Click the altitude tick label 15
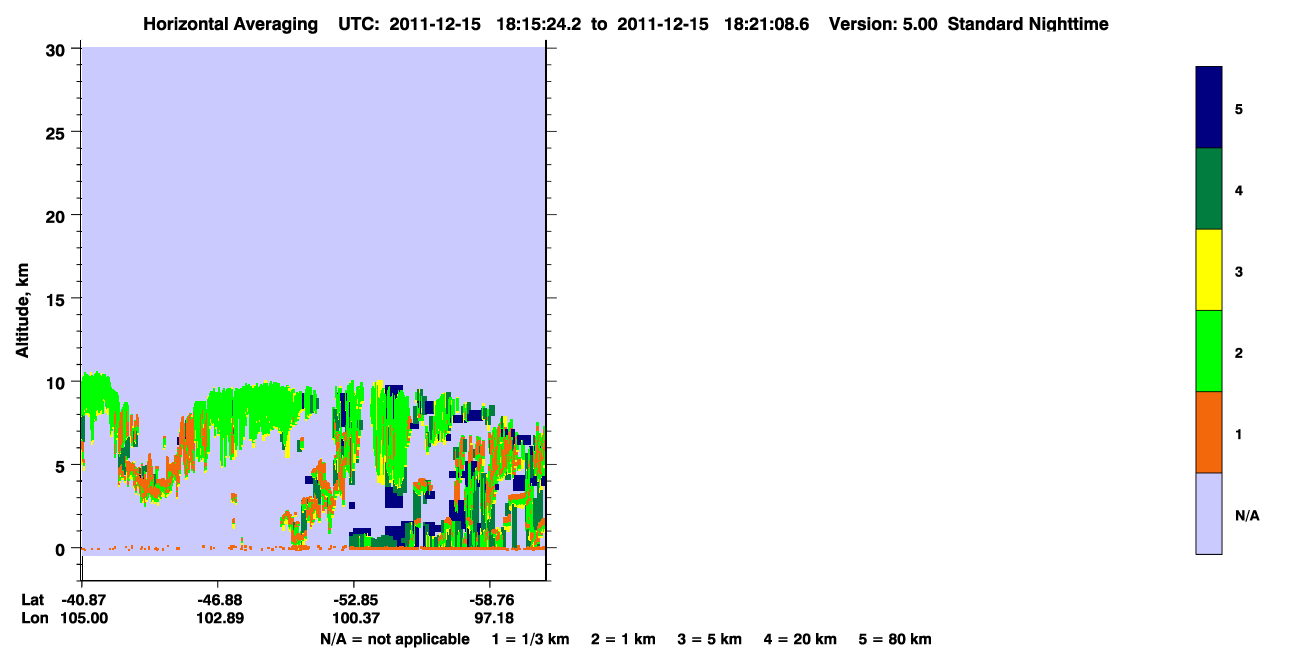 (x=57, y=299)
